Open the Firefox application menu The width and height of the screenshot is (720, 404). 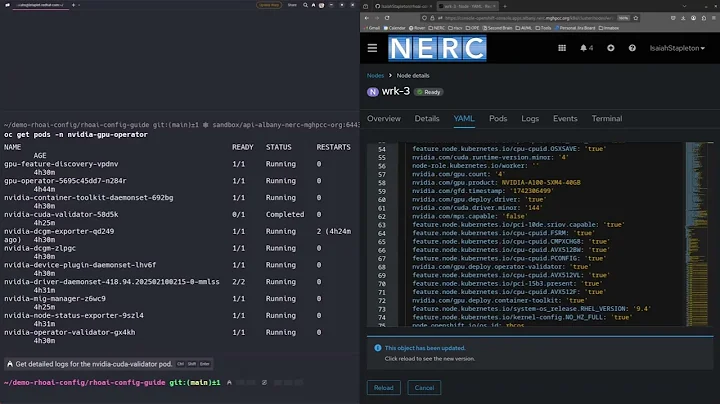(x=714, y=18)
